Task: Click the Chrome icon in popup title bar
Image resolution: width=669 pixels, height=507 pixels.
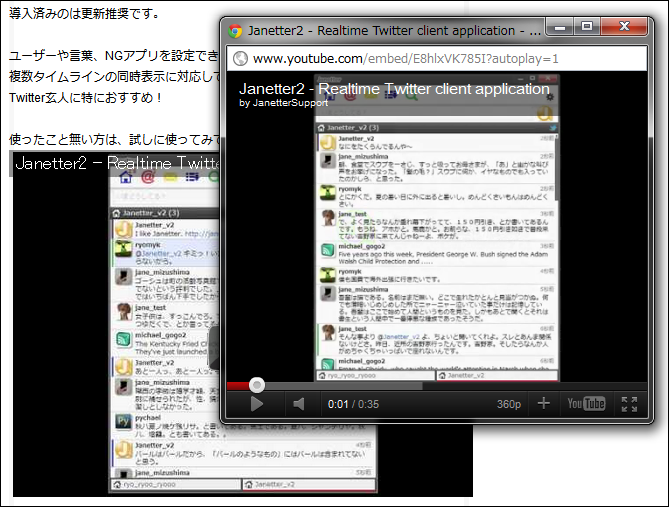Action: (235, 31)
